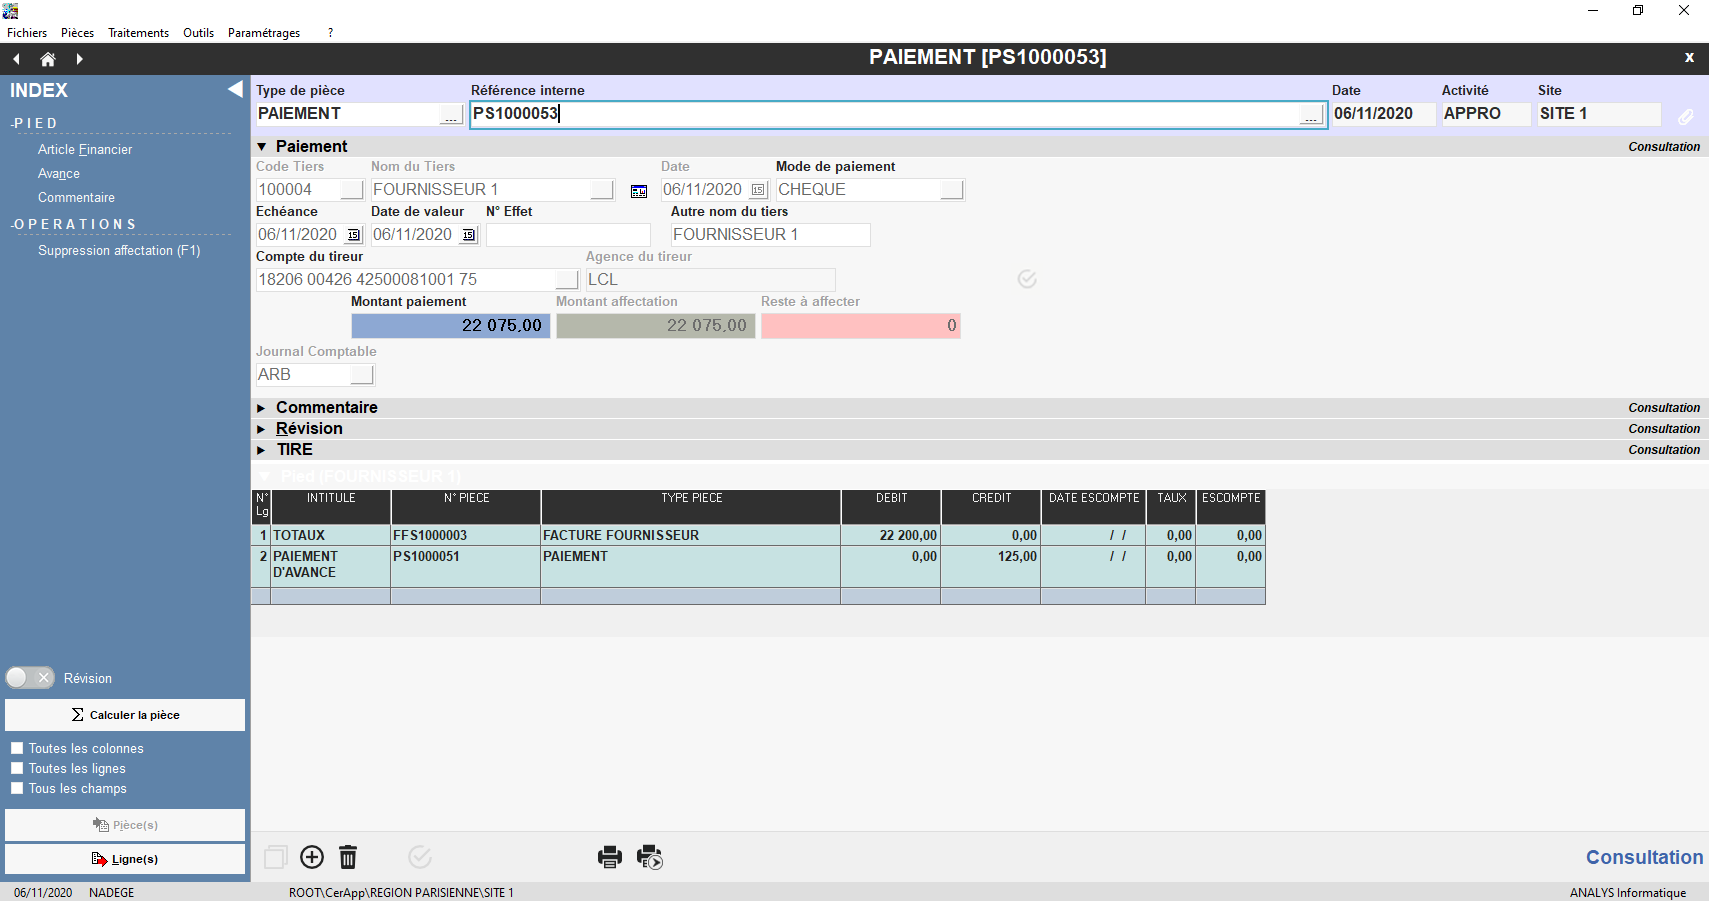Click the blue Montant paiement amount field
The height and width of the screenshot is (901, 1709).
click(450, 326)
